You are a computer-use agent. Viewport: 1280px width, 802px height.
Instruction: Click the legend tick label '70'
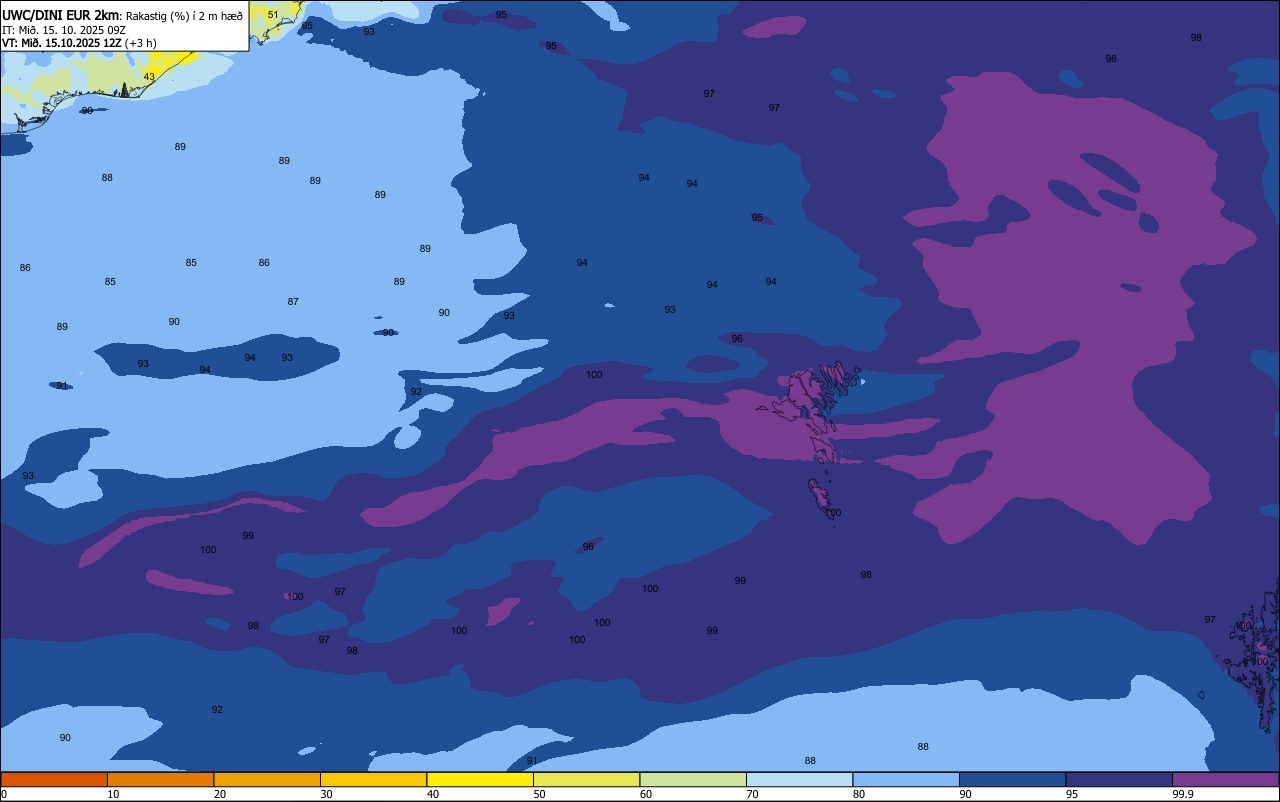pos(752,794)
